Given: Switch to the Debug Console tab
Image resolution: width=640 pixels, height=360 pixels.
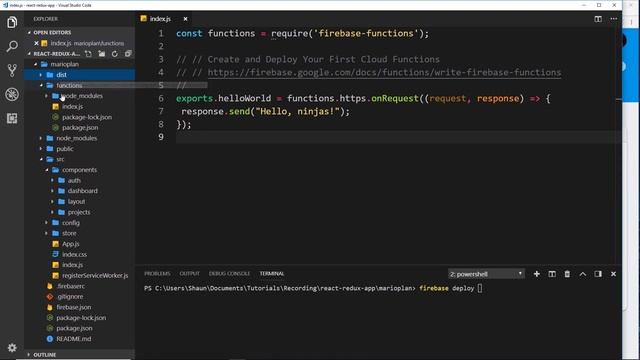Looking at the screenshot, I should pos(229,273).
